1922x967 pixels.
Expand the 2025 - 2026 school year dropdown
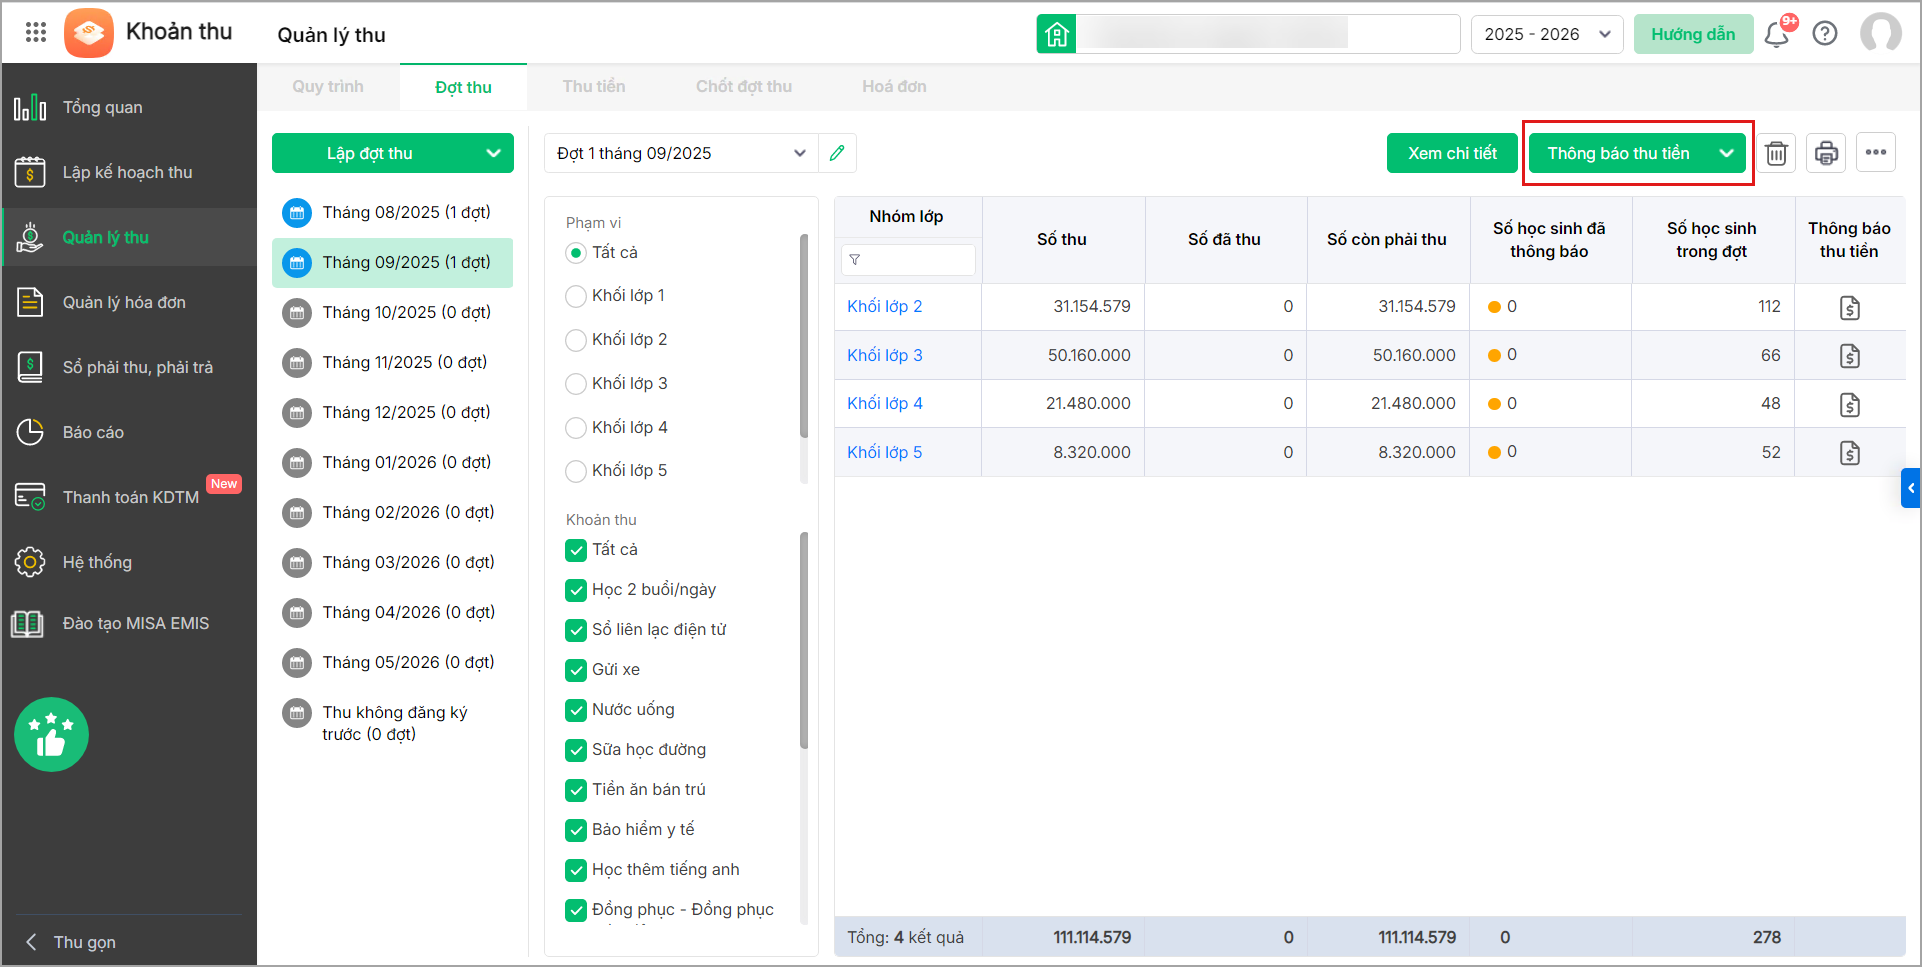point(1546,34)
